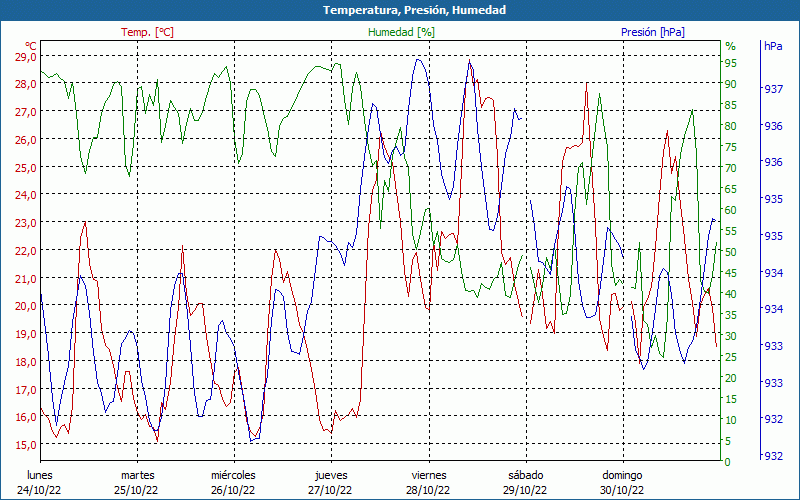The height and width of the screenshot is (500, 800).
Task: Click the 'domingo' day label
Action: click(x=622, y=476)
